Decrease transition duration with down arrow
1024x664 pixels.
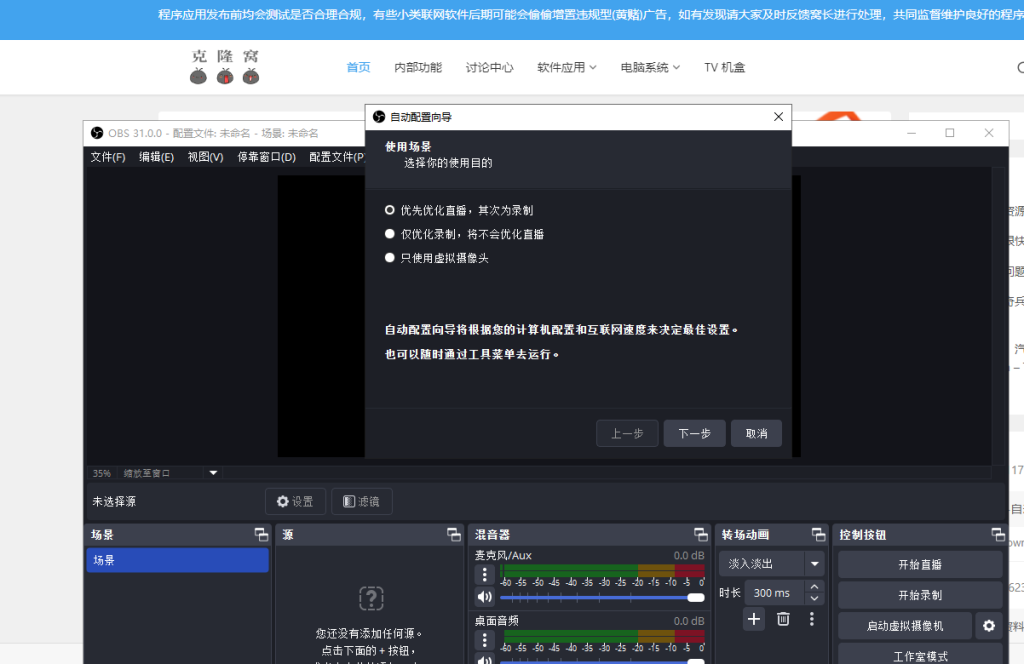tap(814, 599)
